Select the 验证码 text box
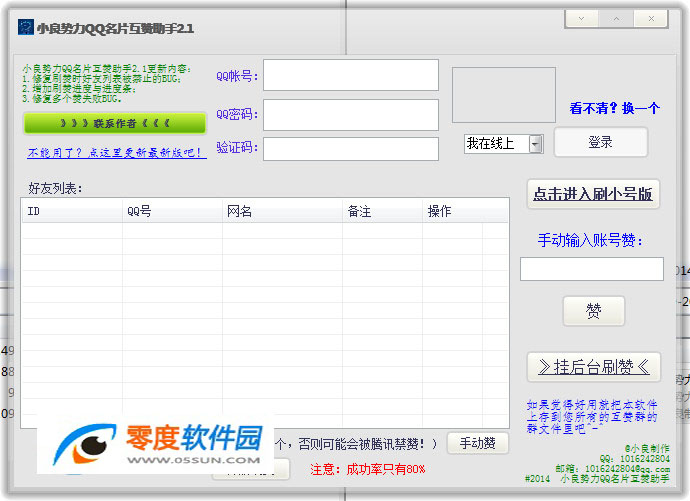Screen dimensions: 690x501 (x=351, y=149)
